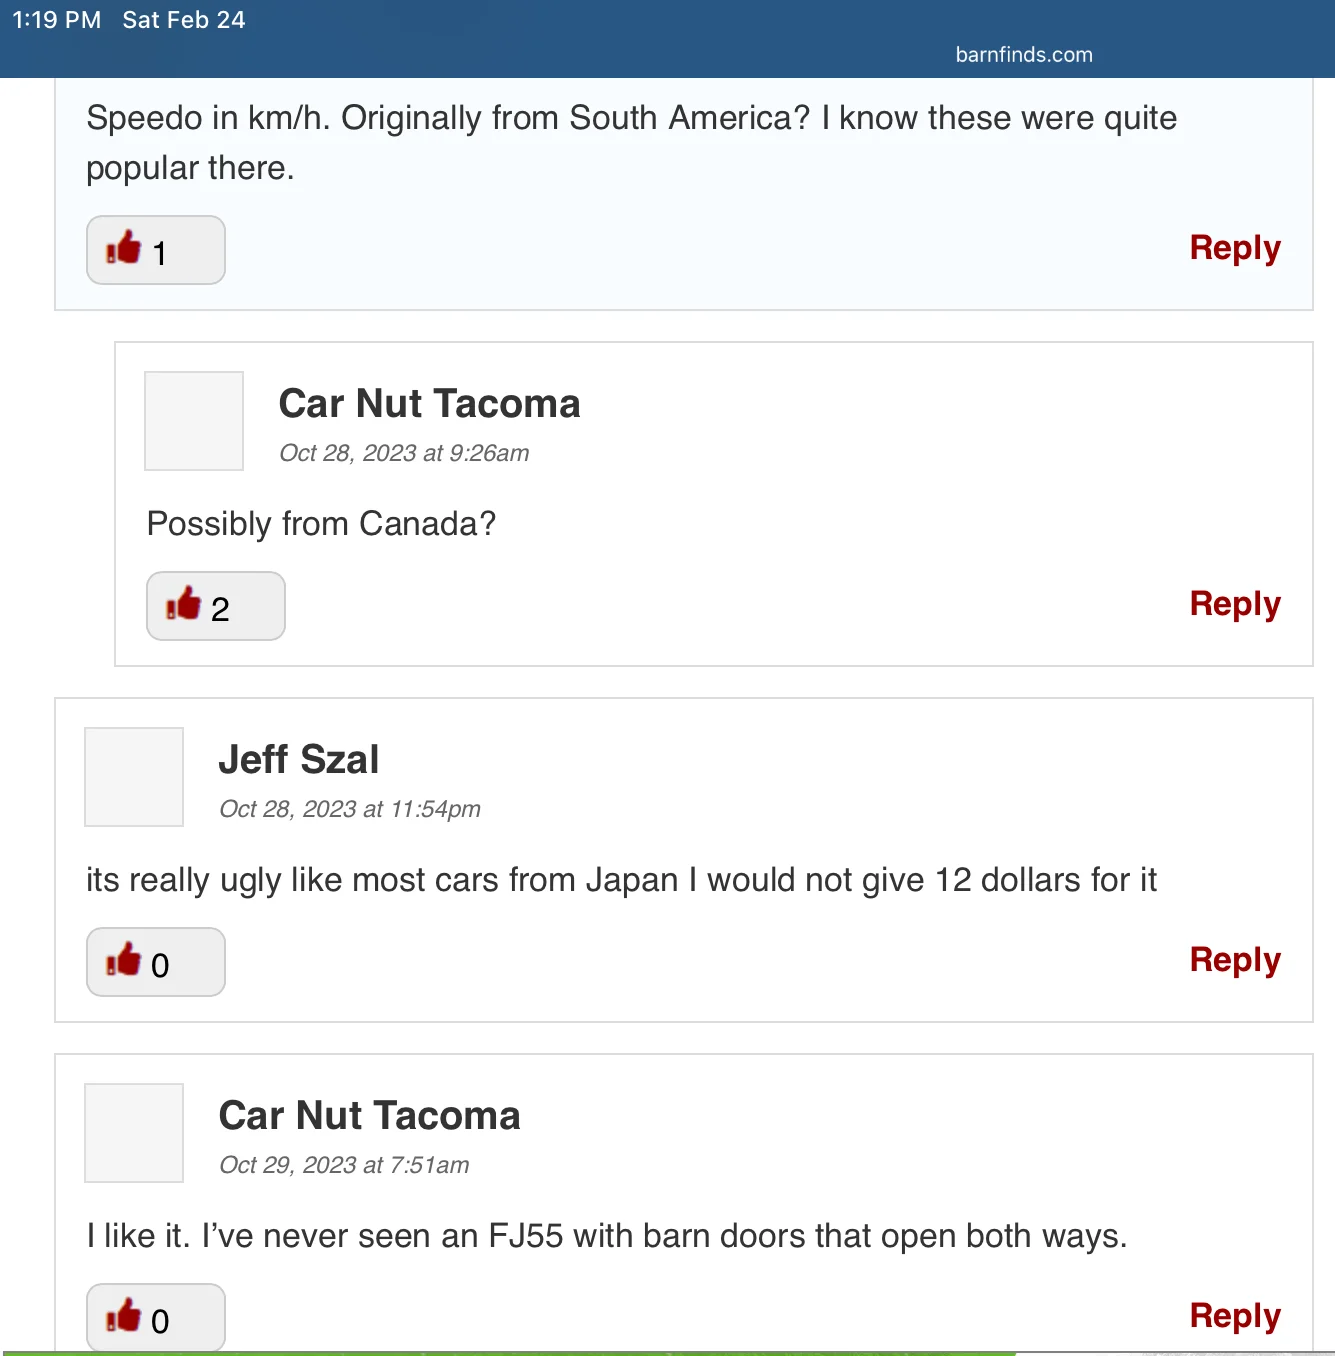The width and height of the screenshot is (1335, 1356).
Task: Tap the barnfinds.com address bar
Action: point(1024,55)
